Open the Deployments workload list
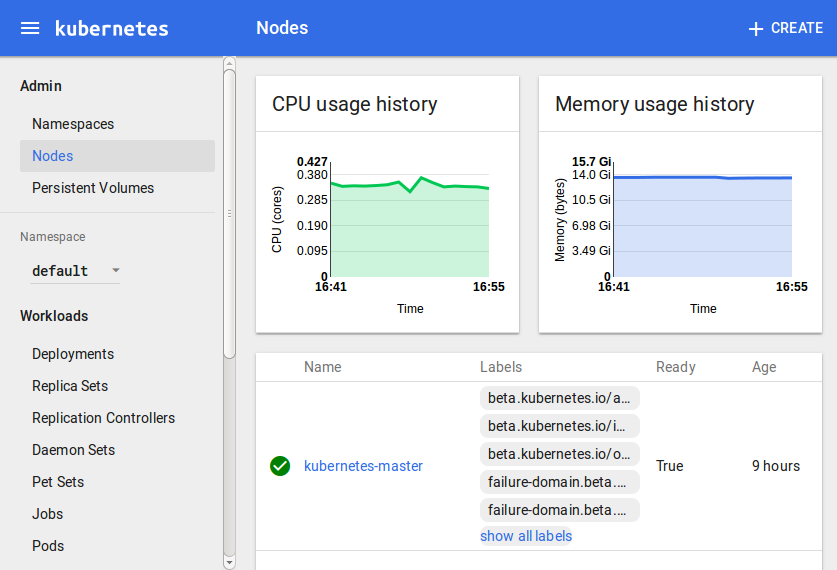The width and height of the screenshot is (837, 570). [x=73, y=354]
